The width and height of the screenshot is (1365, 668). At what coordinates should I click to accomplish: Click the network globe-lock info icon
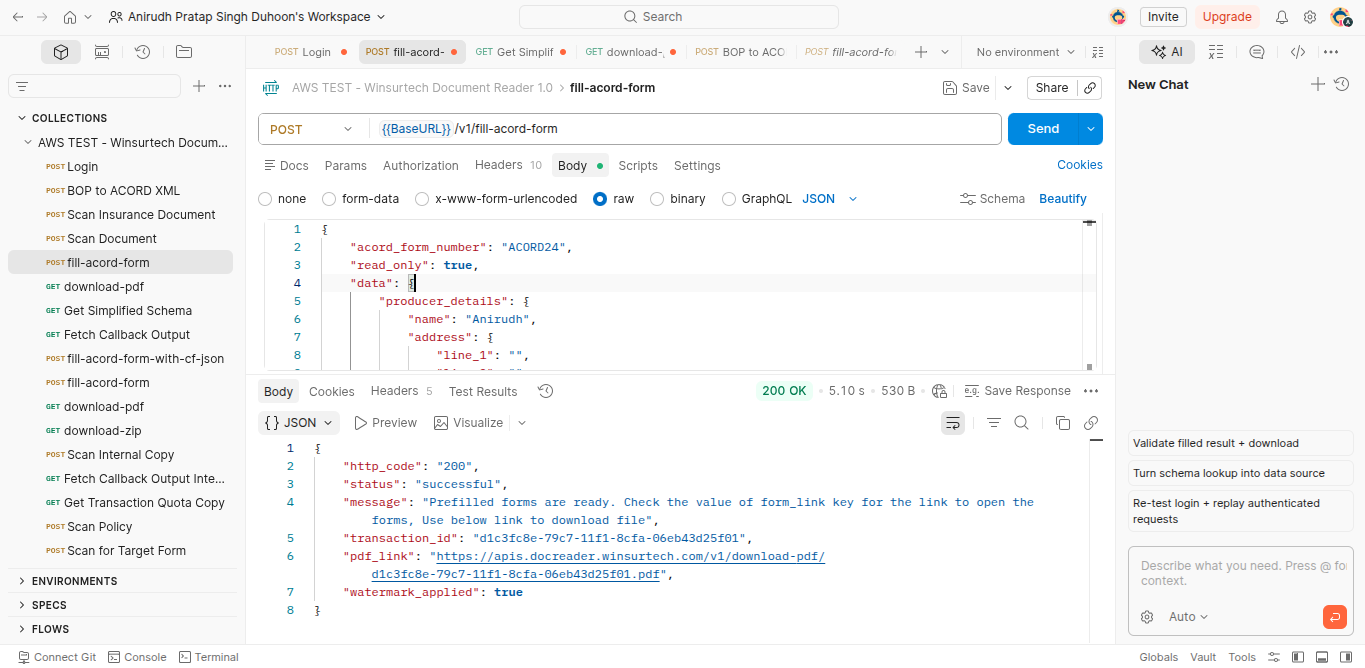pos(939,391)
